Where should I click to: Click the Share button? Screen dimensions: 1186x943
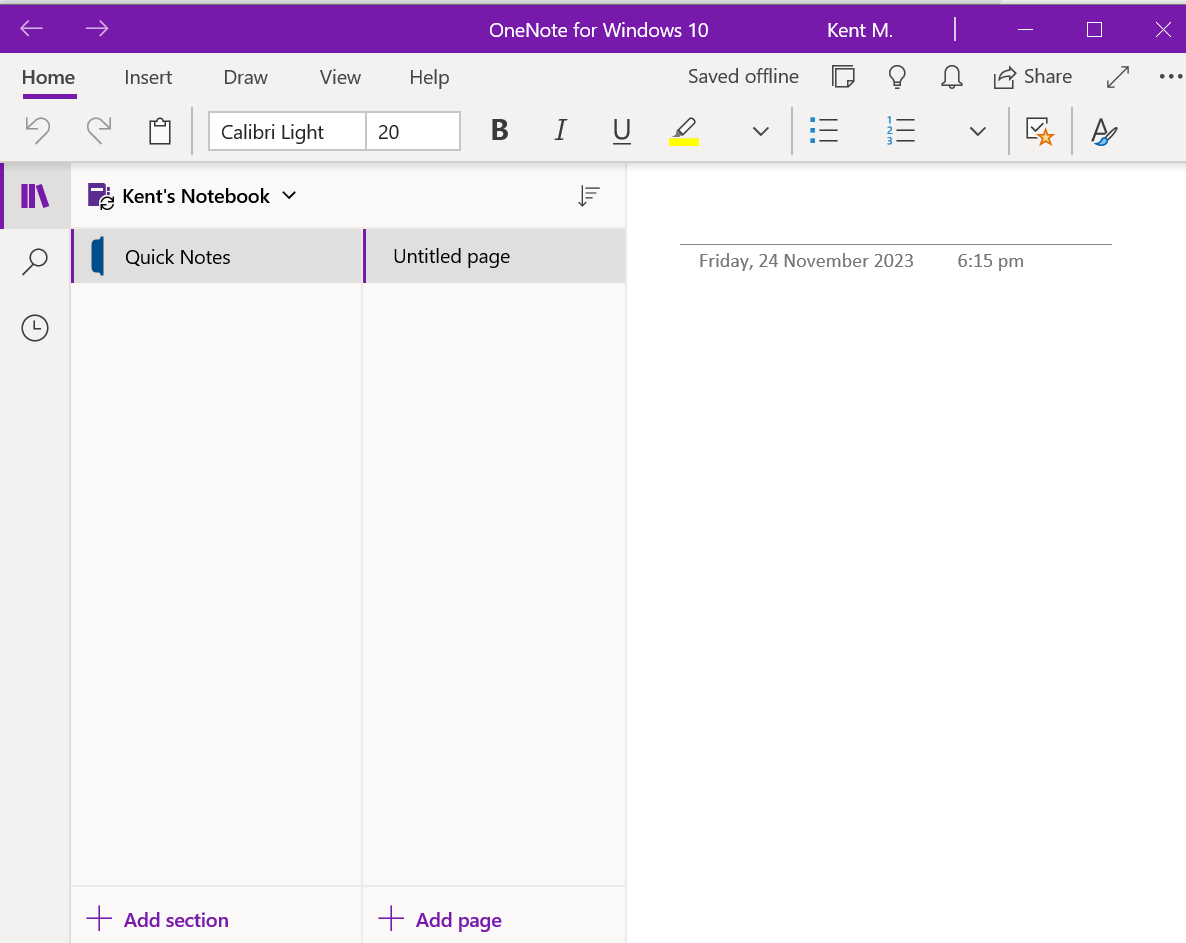pyautogui.click(x=1032, y=76)
